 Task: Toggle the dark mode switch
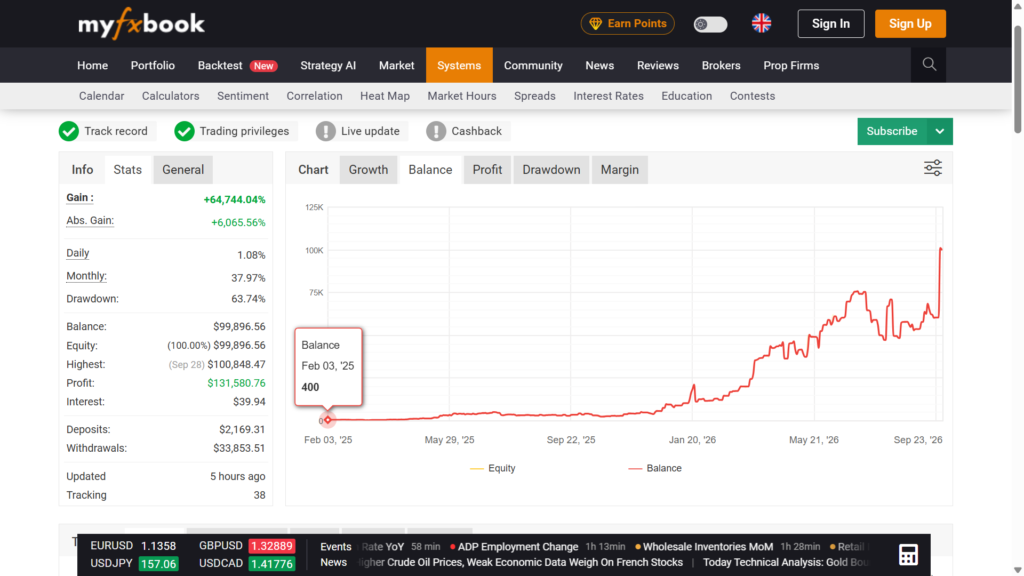[711, 24]
